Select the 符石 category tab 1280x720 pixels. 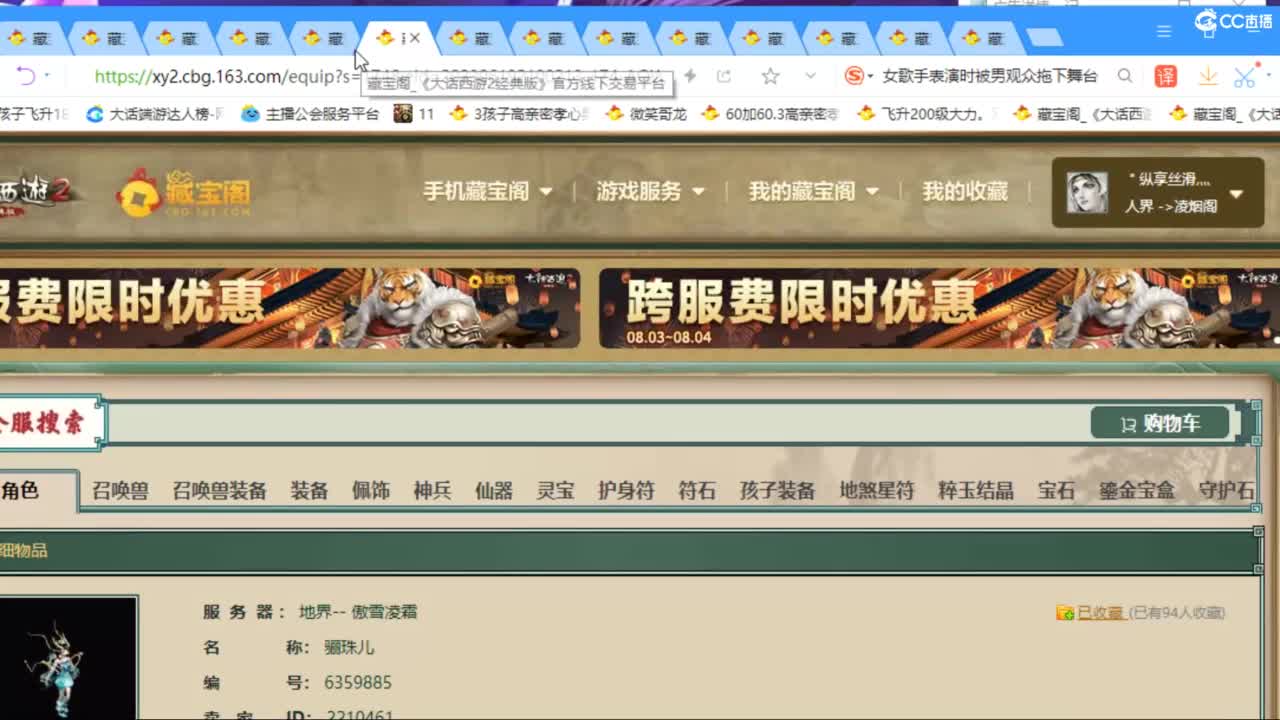pos(697,490)
